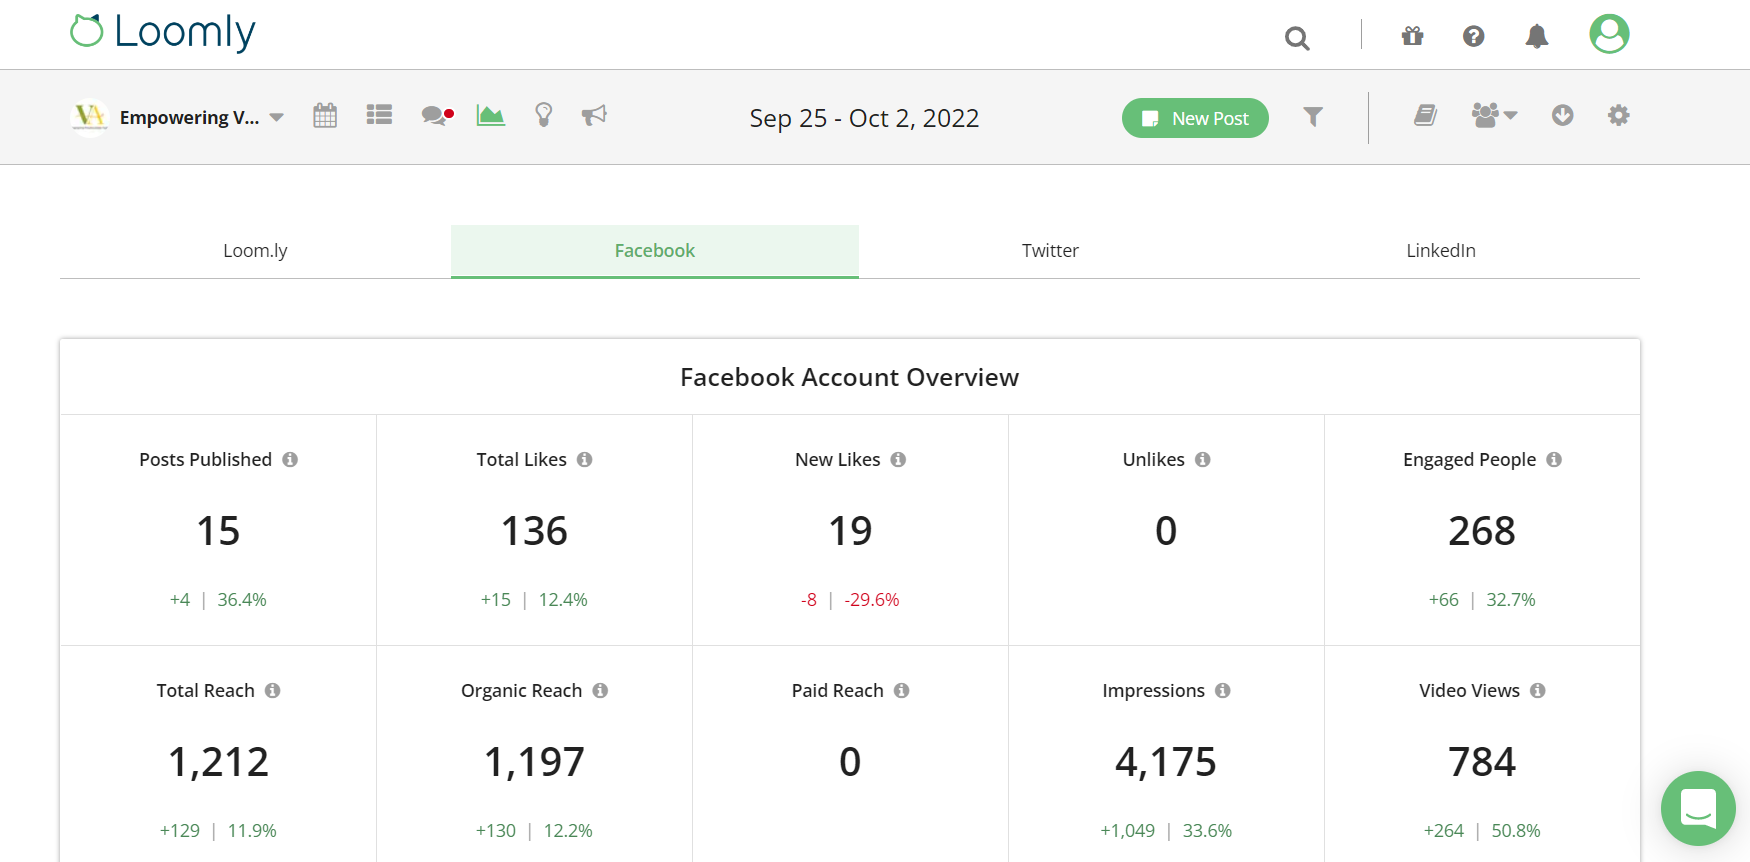This screenshot has width=1750, height=862.
Task: Open the interactions chat bubbles icon
Action: (436, 116)
